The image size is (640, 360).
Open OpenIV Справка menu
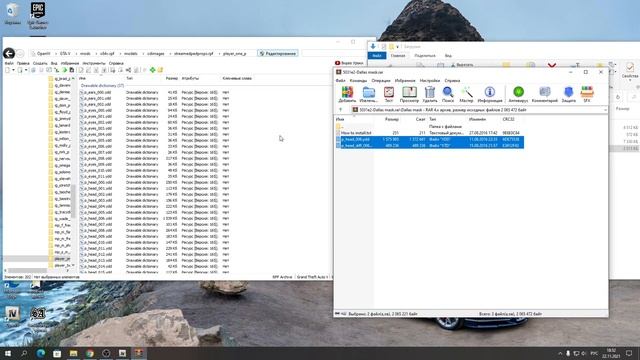point(116,63)
